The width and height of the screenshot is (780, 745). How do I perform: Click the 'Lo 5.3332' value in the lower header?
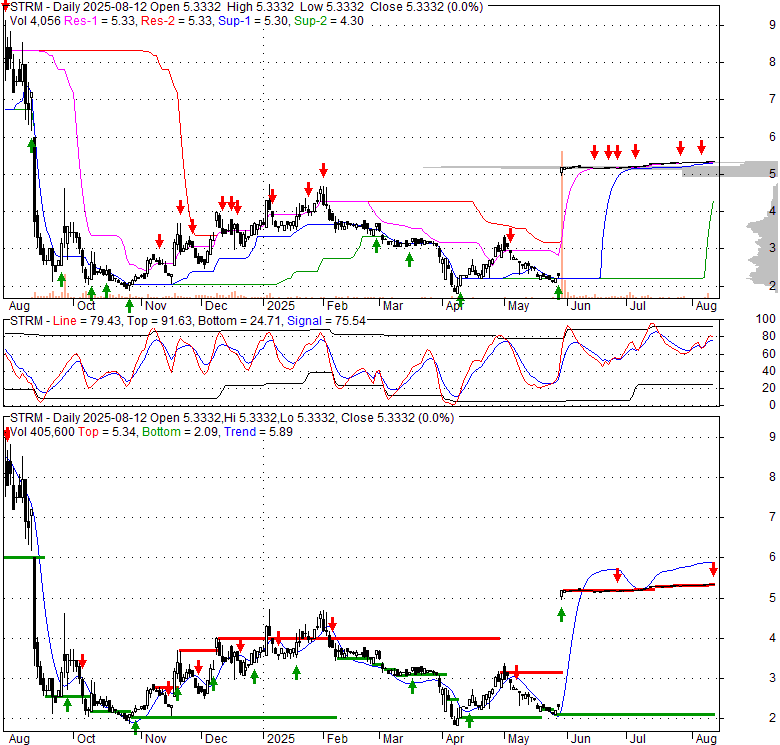[307, 418]
